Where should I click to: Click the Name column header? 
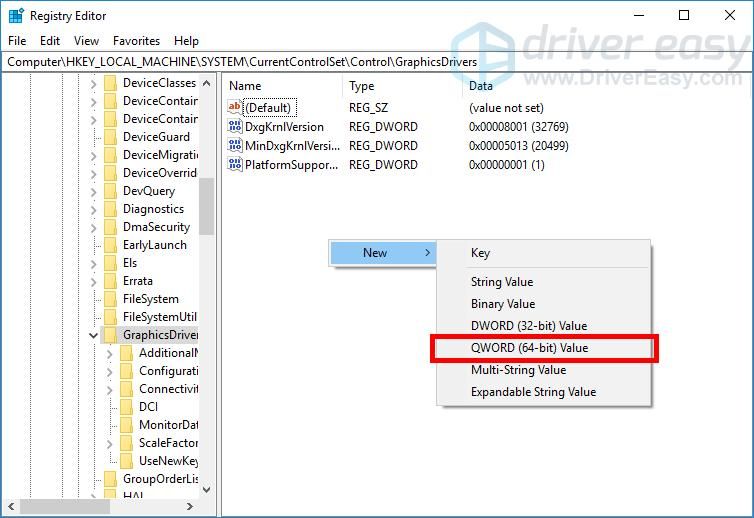pyautogui.click(x=245, y=86)
